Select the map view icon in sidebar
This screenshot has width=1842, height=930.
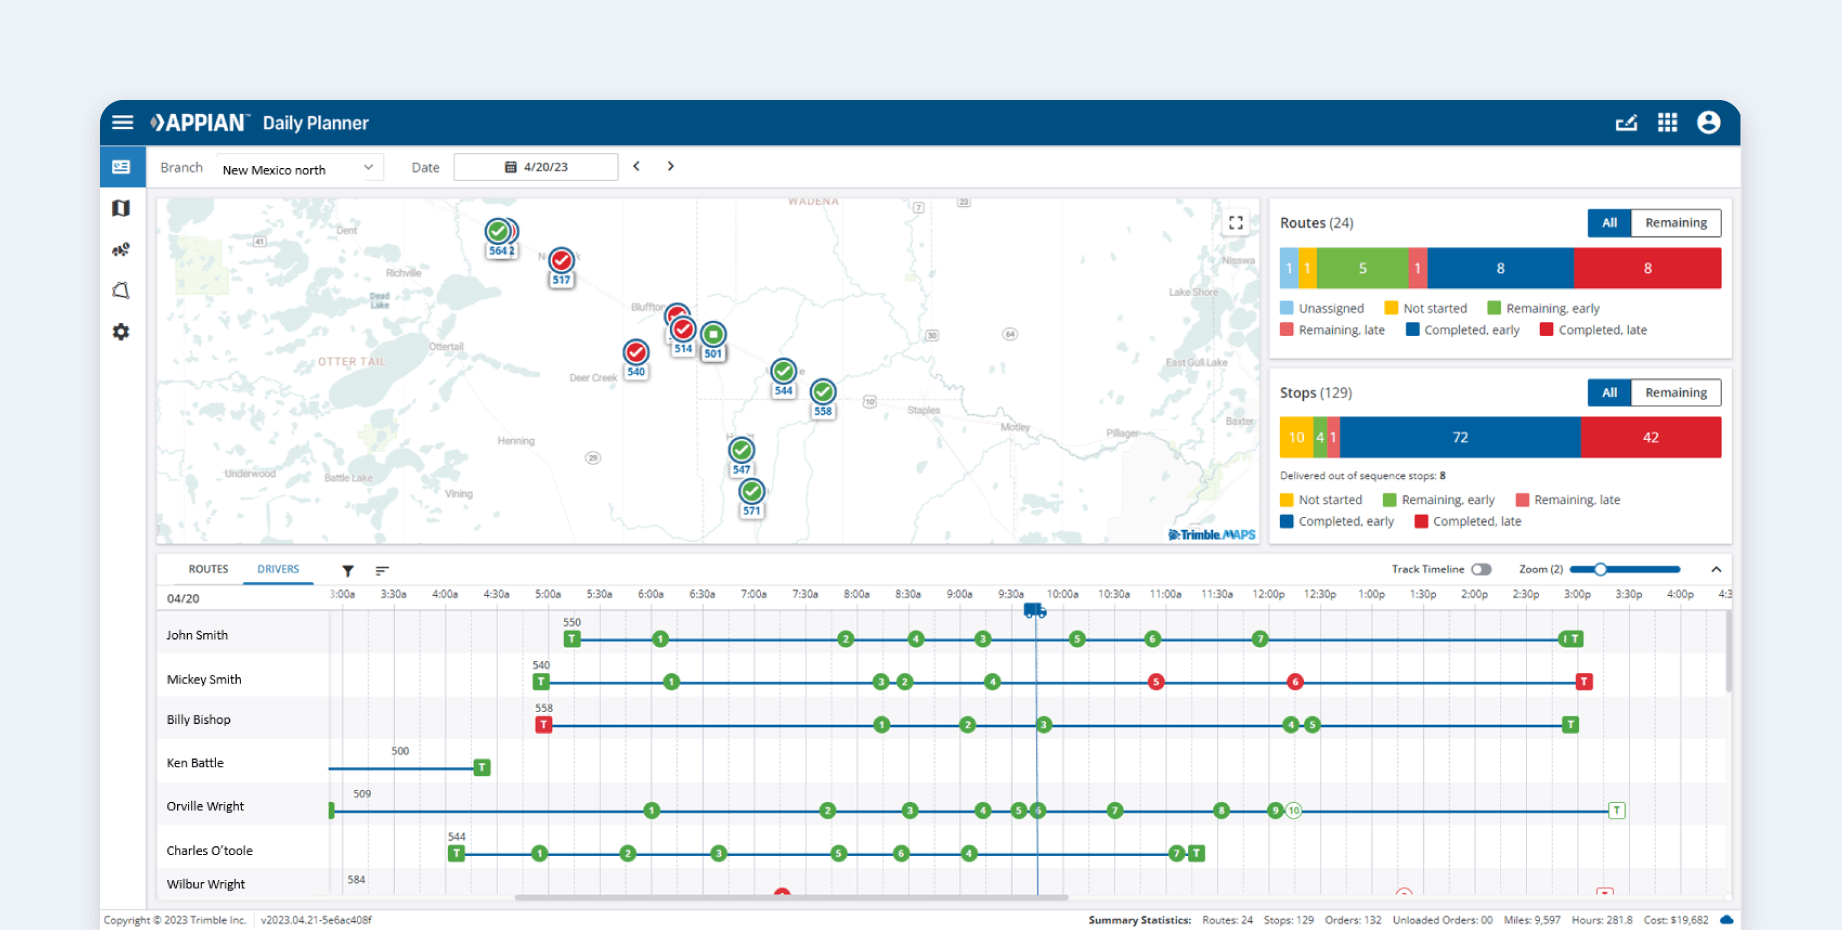click(121, 208)
